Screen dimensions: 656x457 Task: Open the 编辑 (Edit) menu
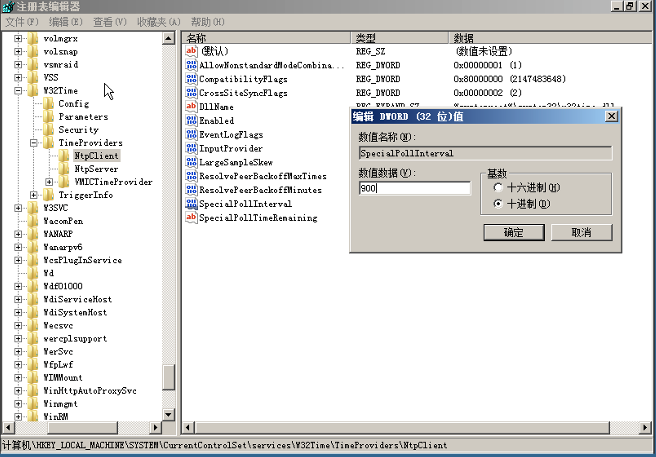[x=66, y=21]
